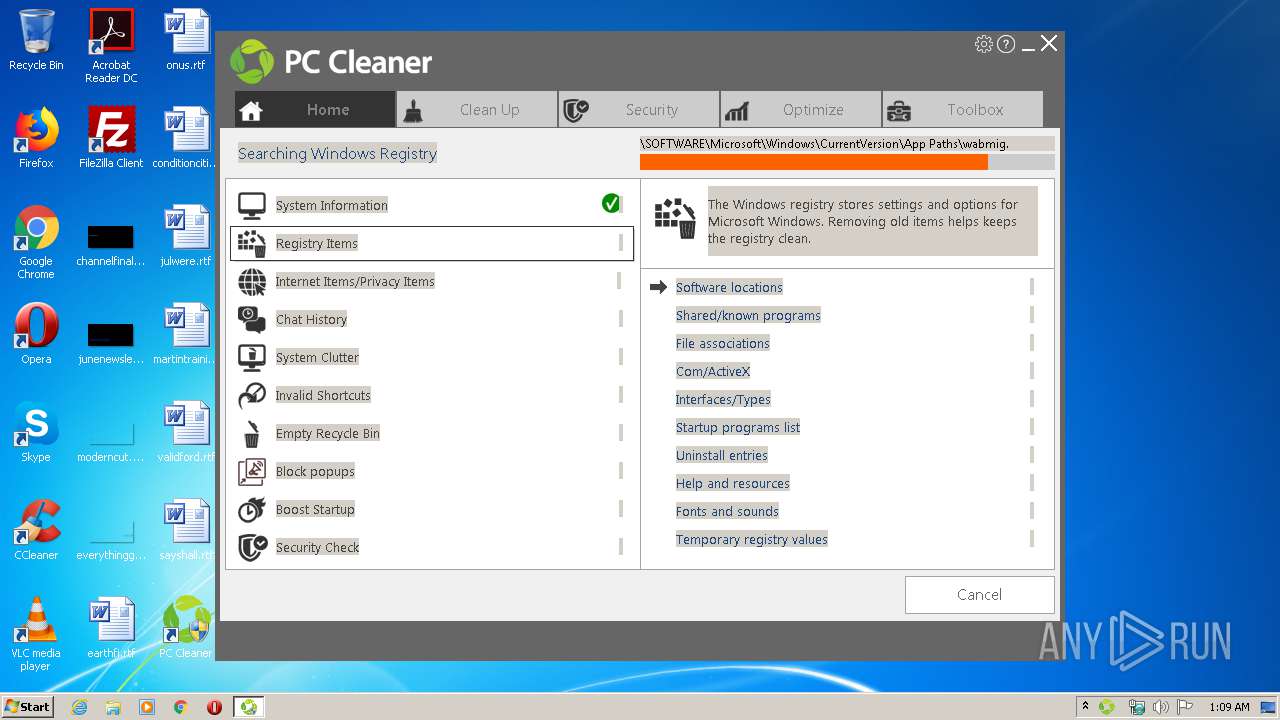Image resolution: width=1280 pixels, height=720 pixels.
Task: Open File associations item
Action: [723, 343]
